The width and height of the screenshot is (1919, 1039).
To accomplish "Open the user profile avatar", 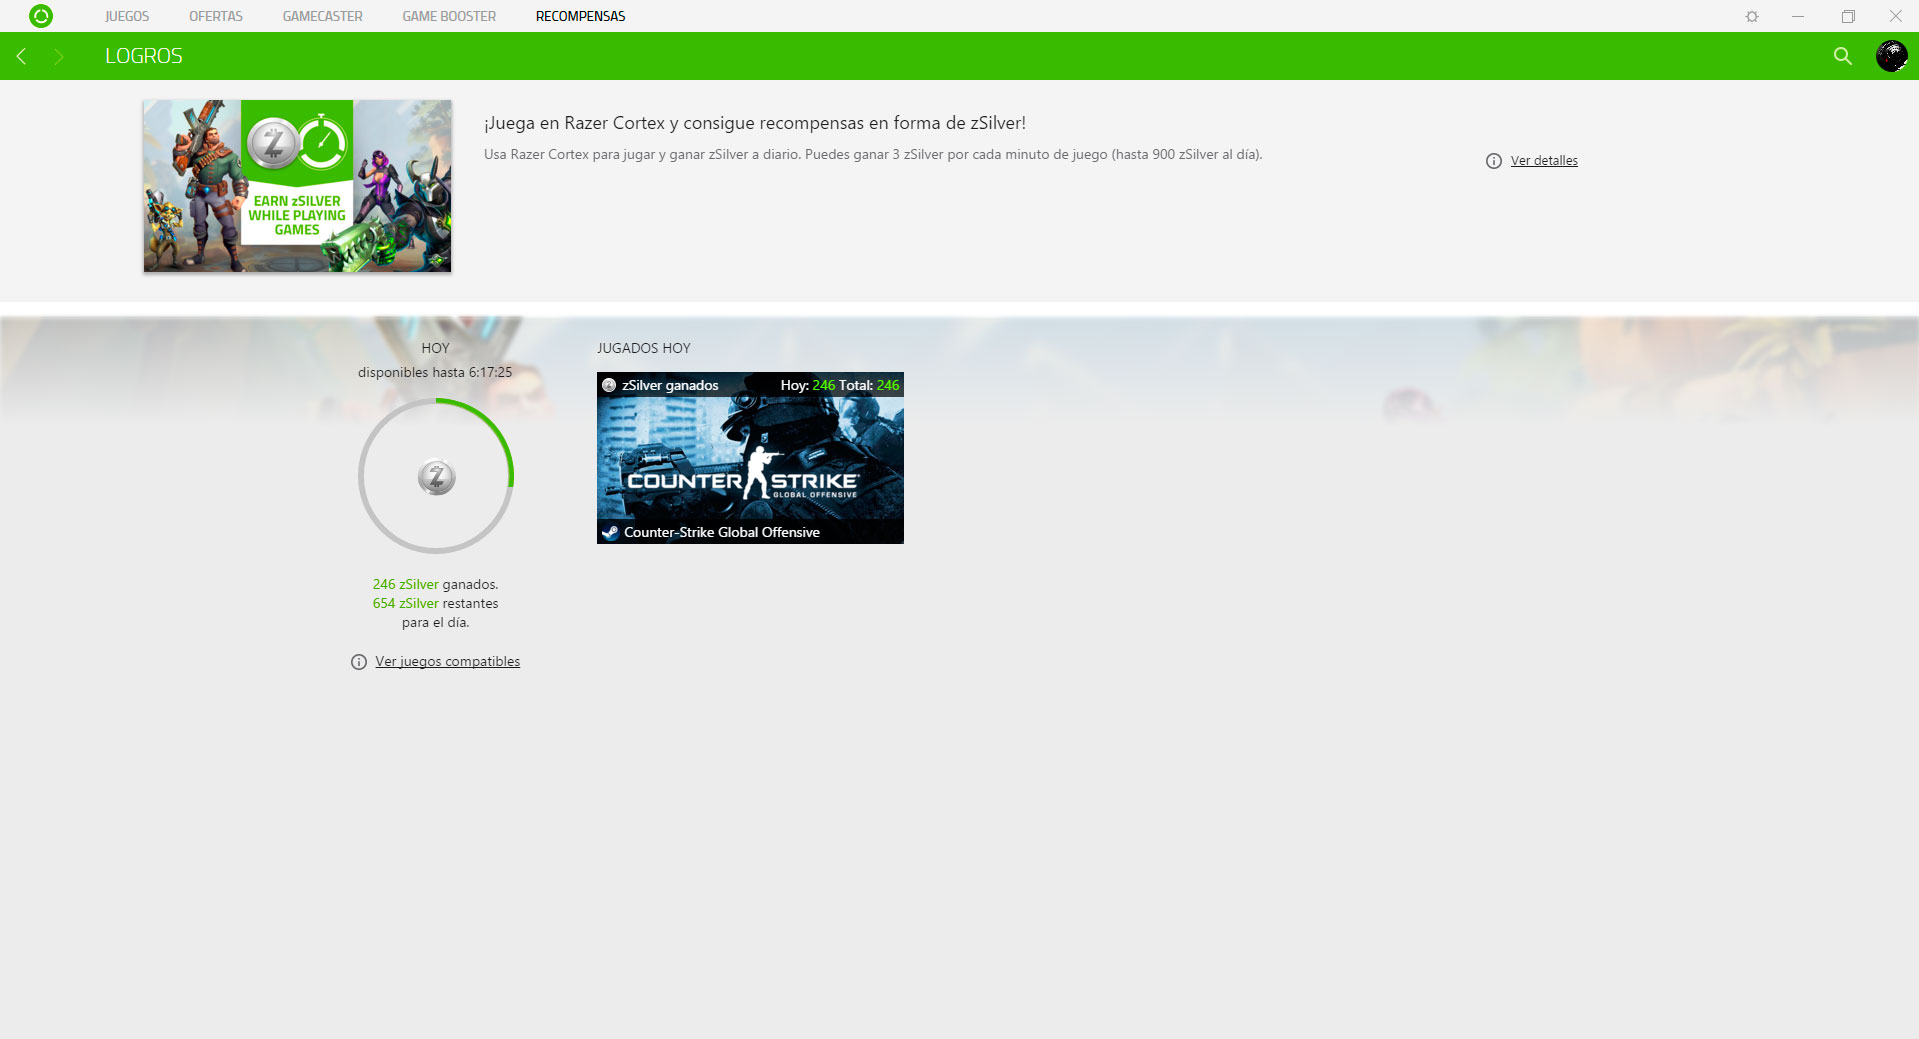I will coord(1891,56).
